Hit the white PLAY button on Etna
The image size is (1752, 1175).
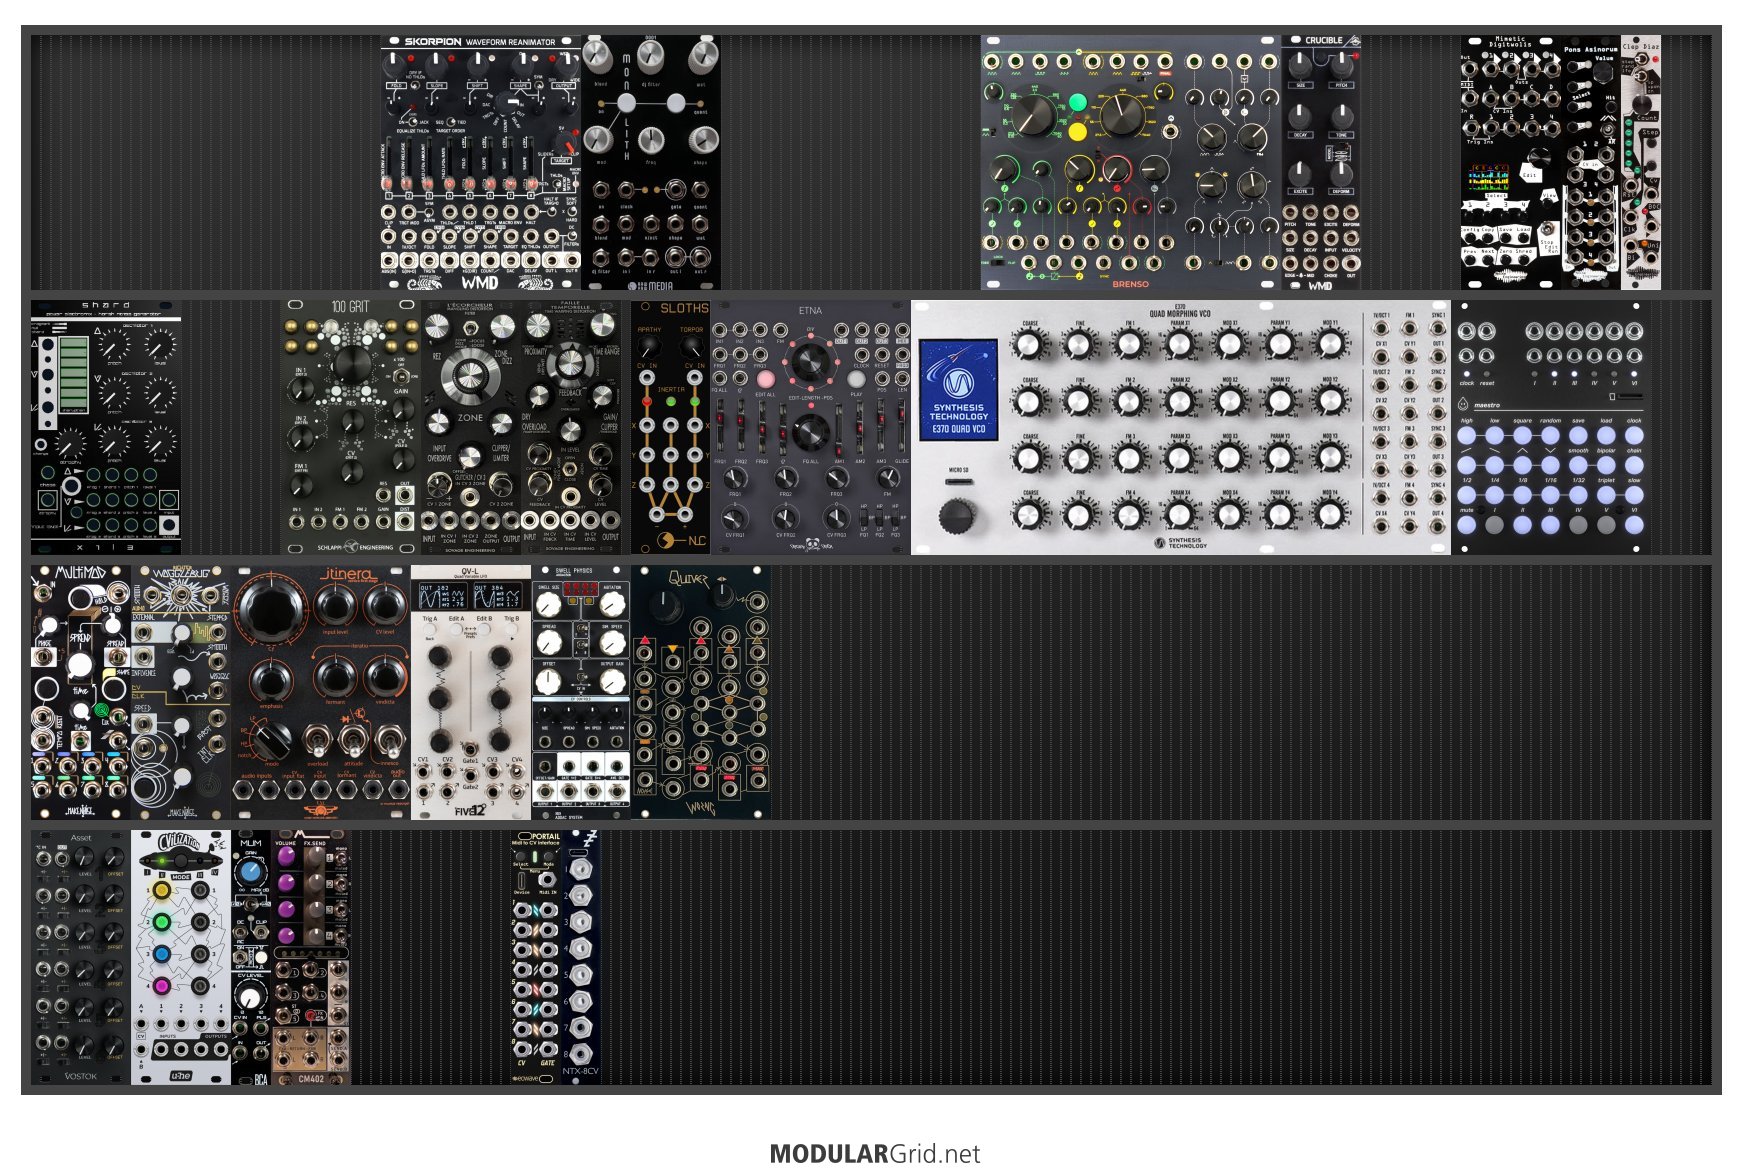(x=856, y=379)
